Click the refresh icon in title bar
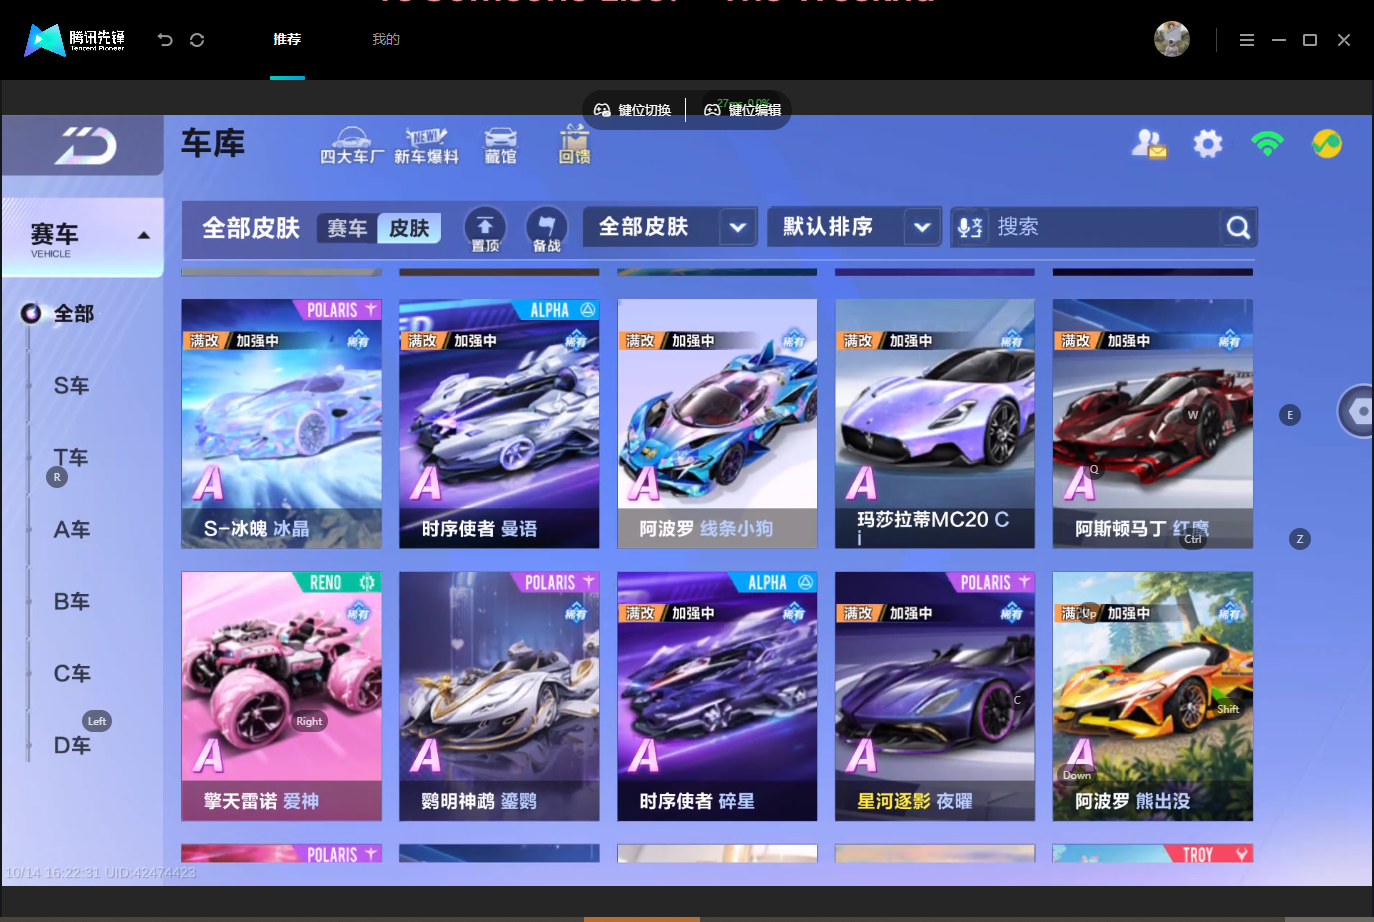 tap(197, 40)
